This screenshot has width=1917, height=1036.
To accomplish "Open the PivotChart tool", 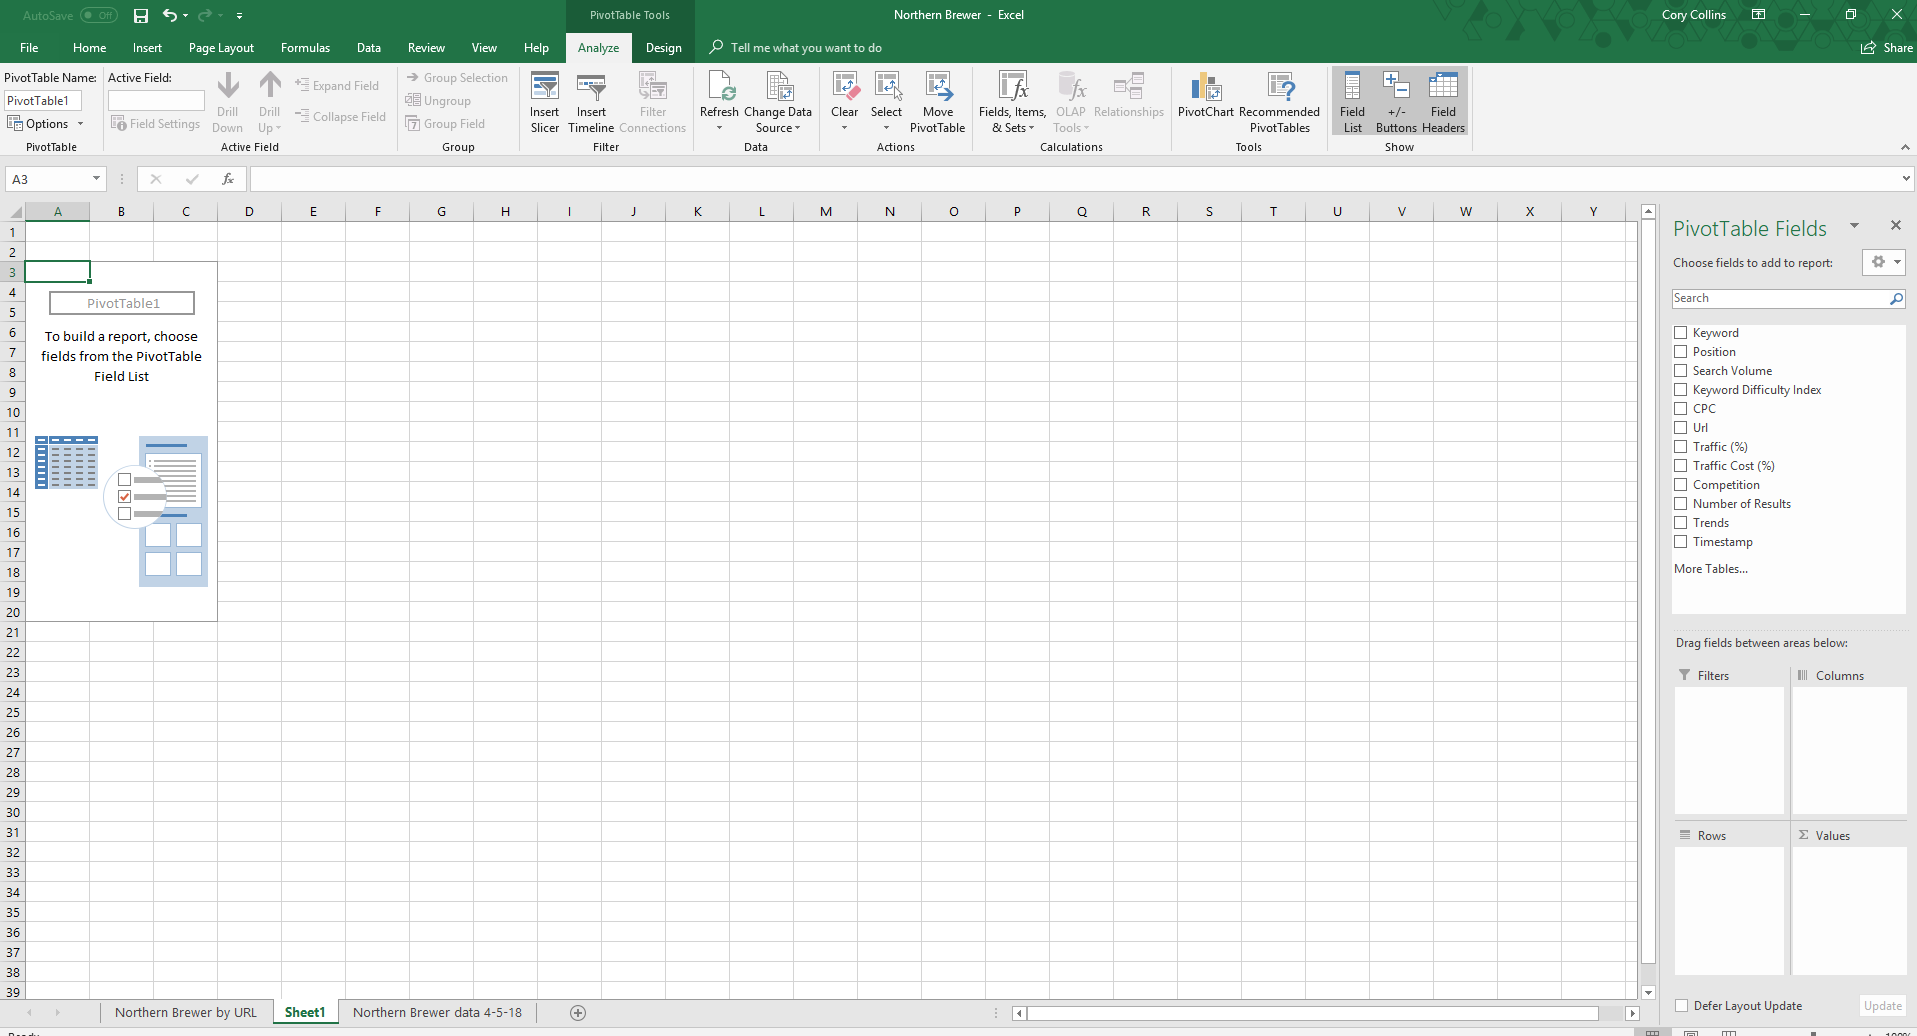I will 1206,98.
